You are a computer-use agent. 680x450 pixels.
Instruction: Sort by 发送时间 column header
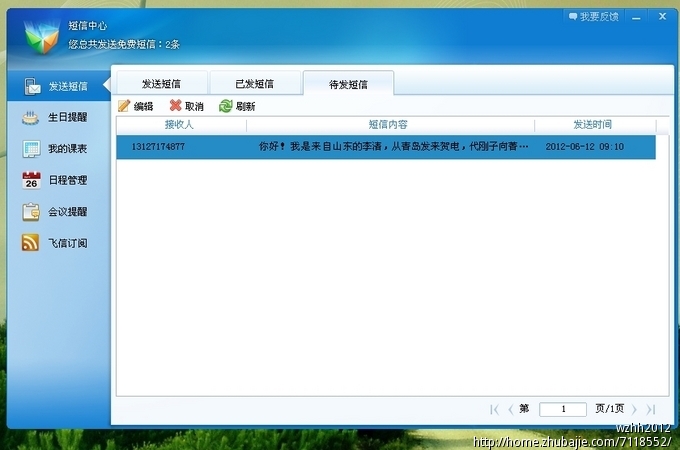pos(593,125)
